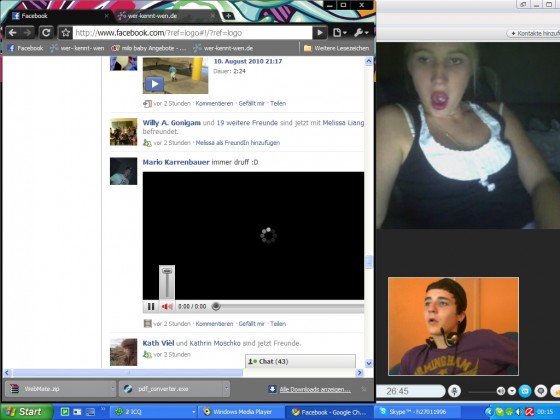This screenshot has width=560, height=420.
Task: Click Gefällt mir under Mario's video
Action: coord(251,324)
